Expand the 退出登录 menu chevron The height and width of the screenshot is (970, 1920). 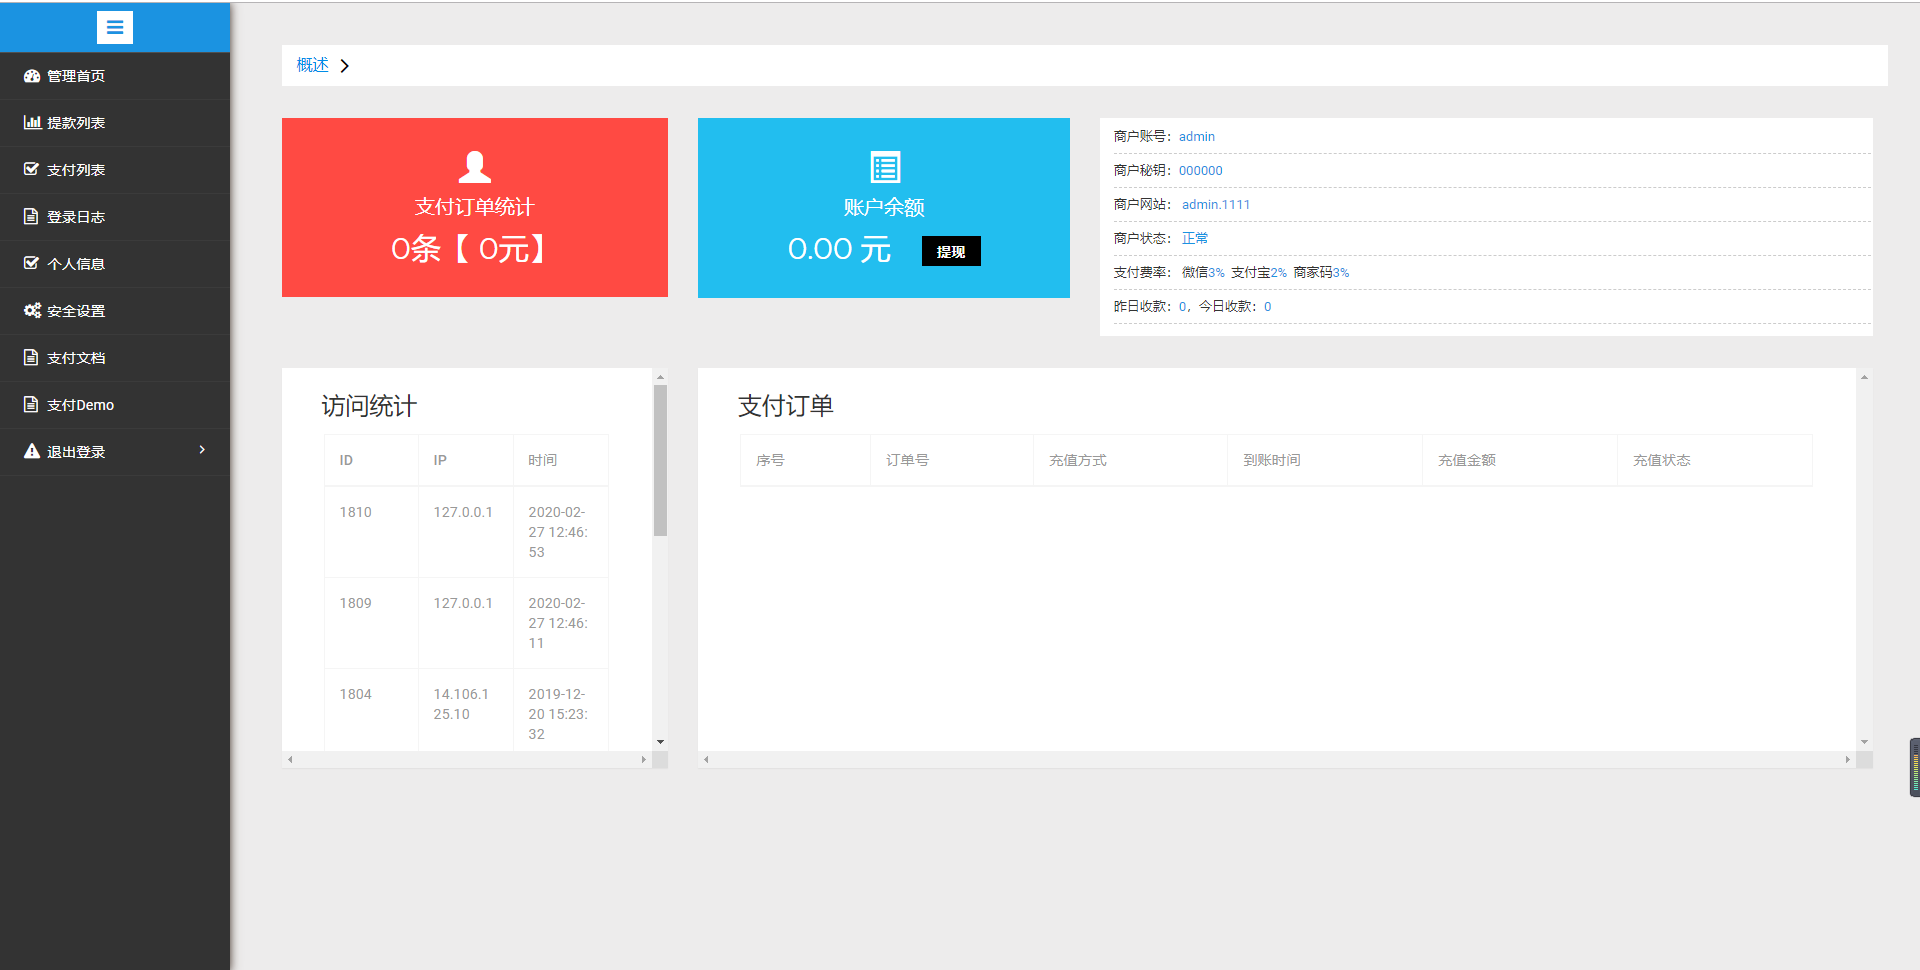pyautogui.click(x=202, y=450)
